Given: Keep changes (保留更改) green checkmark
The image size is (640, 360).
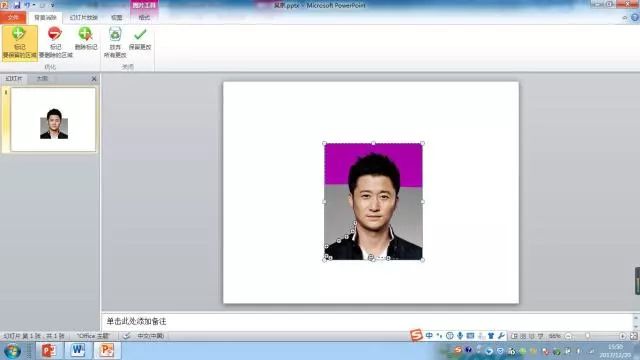Looking at the screenshot, I should pyautogui.click(x=140, y=39).
